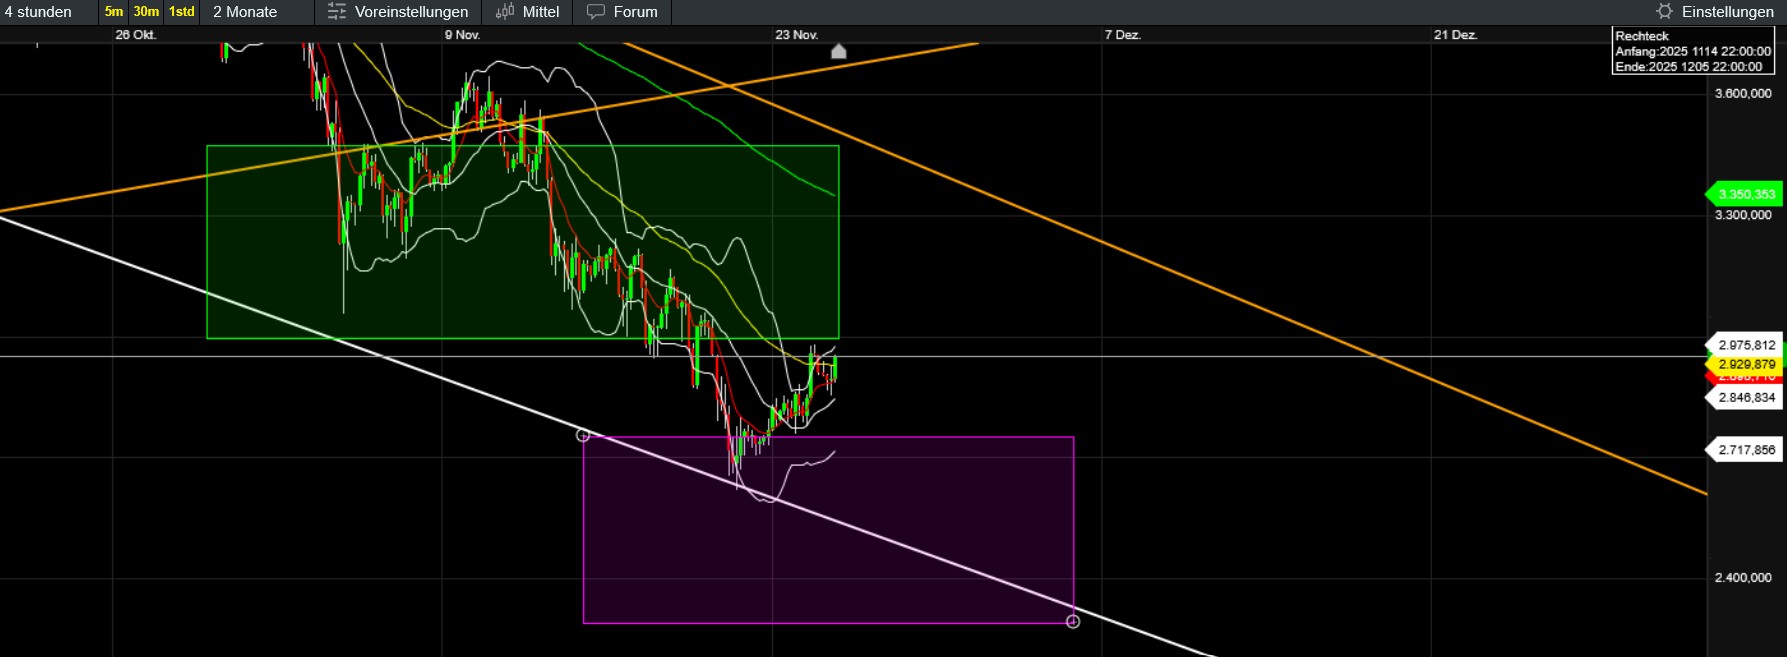
Task: Click the yellow 2.929,879 price label
Action: click(1746, 365)
